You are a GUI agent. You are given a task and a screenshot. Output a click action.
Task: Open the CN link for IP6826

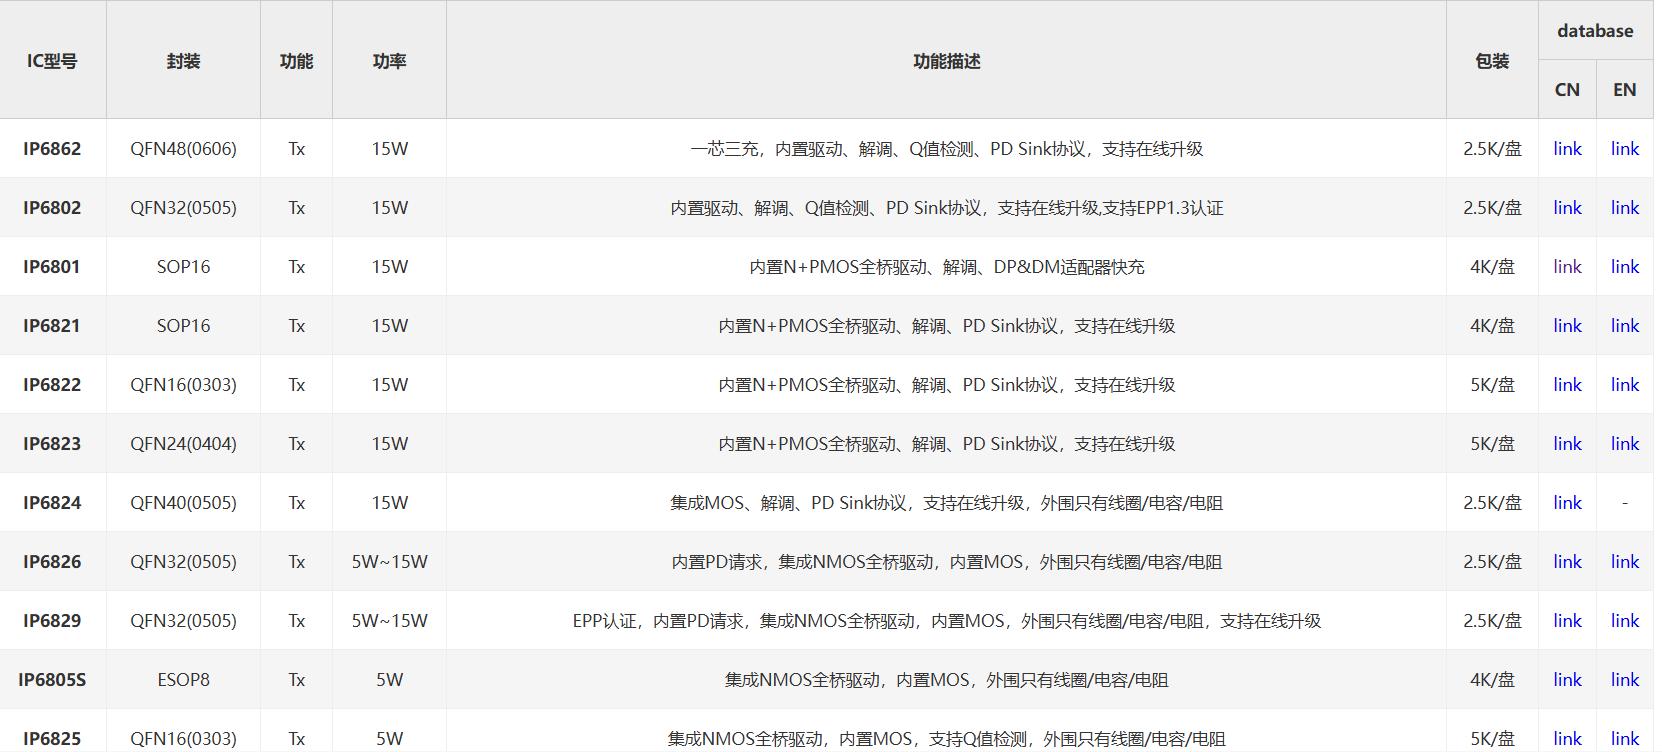tap(1567, 562)
